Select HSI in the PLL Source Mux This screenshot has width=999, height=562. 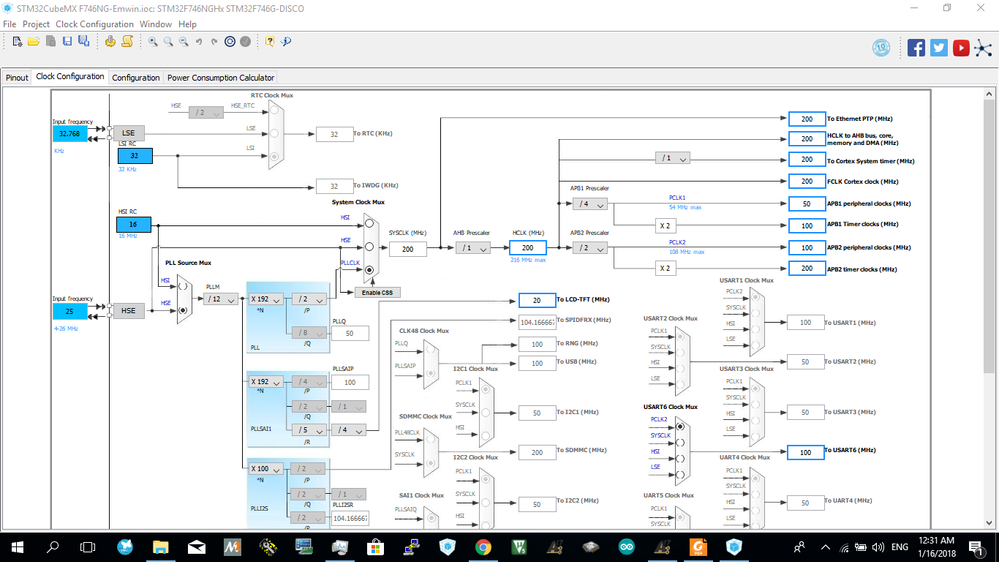pyautogui.click(x=183, y=286)
